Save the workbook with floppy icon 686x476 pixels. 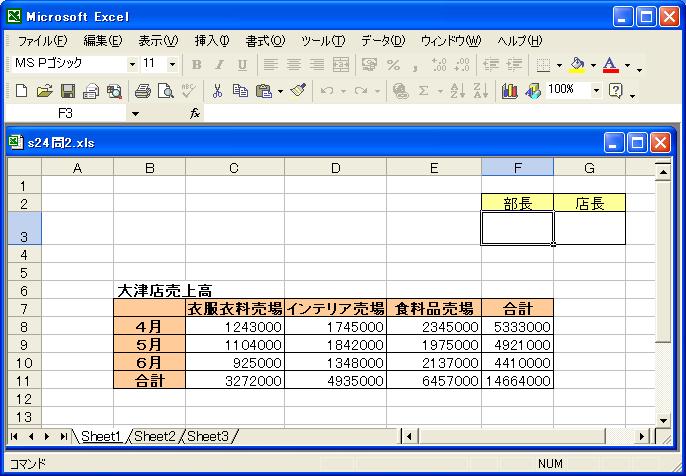point(67,91)
